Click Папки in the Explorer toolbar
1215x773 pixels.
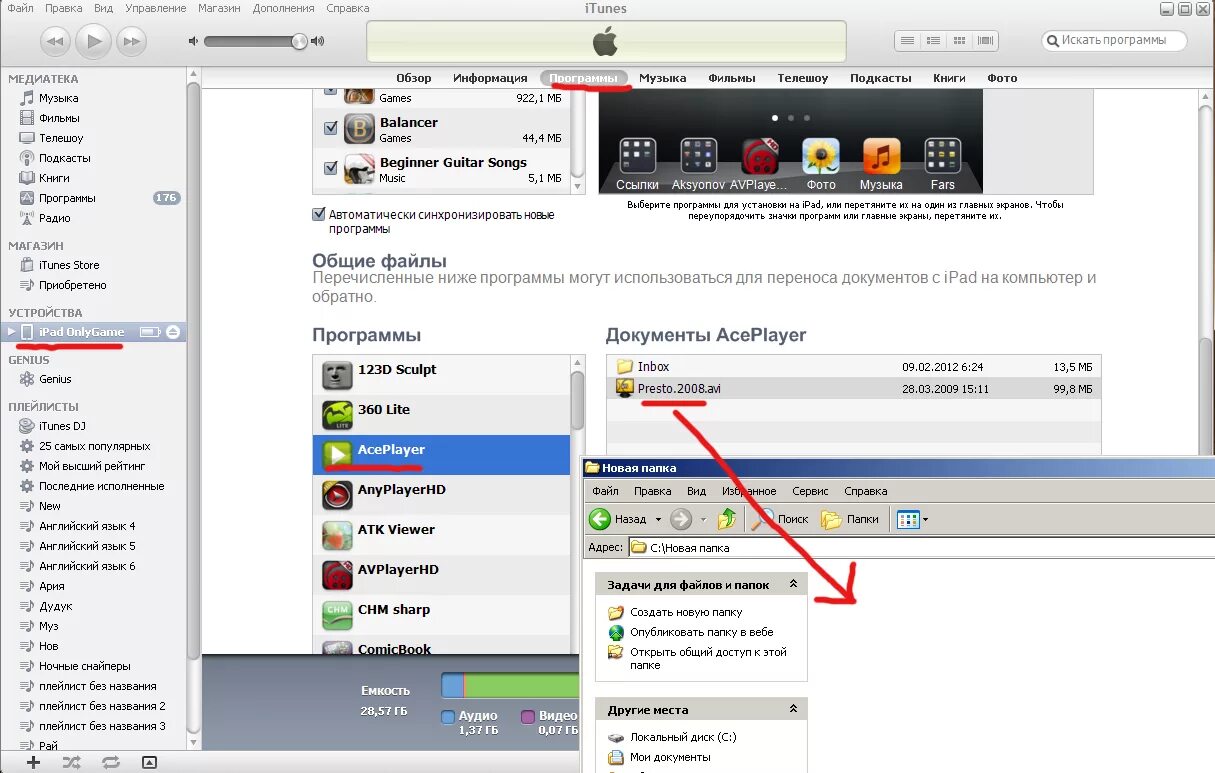[x=850, y=519]
